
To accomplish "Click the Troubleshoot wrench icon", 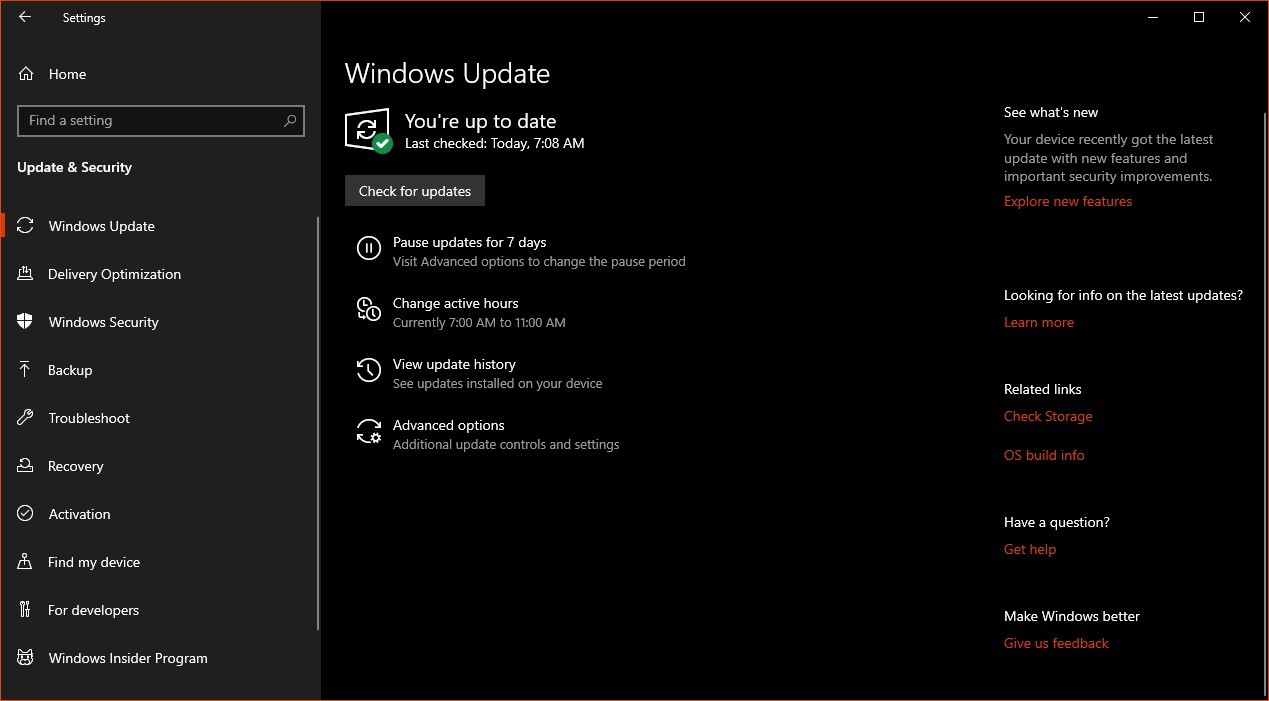I will [26, 418].
